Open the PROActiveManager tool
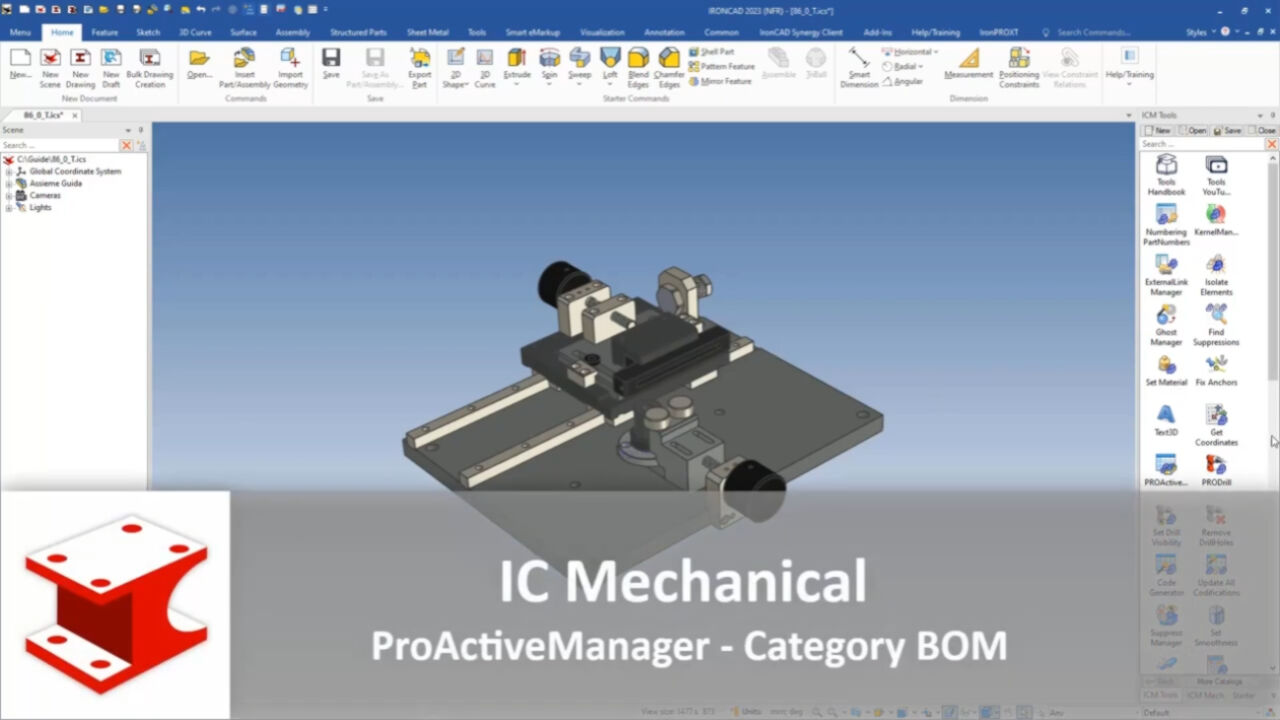The height and width of the screenshot is (720, 1280). click(x=1166, y=468)
